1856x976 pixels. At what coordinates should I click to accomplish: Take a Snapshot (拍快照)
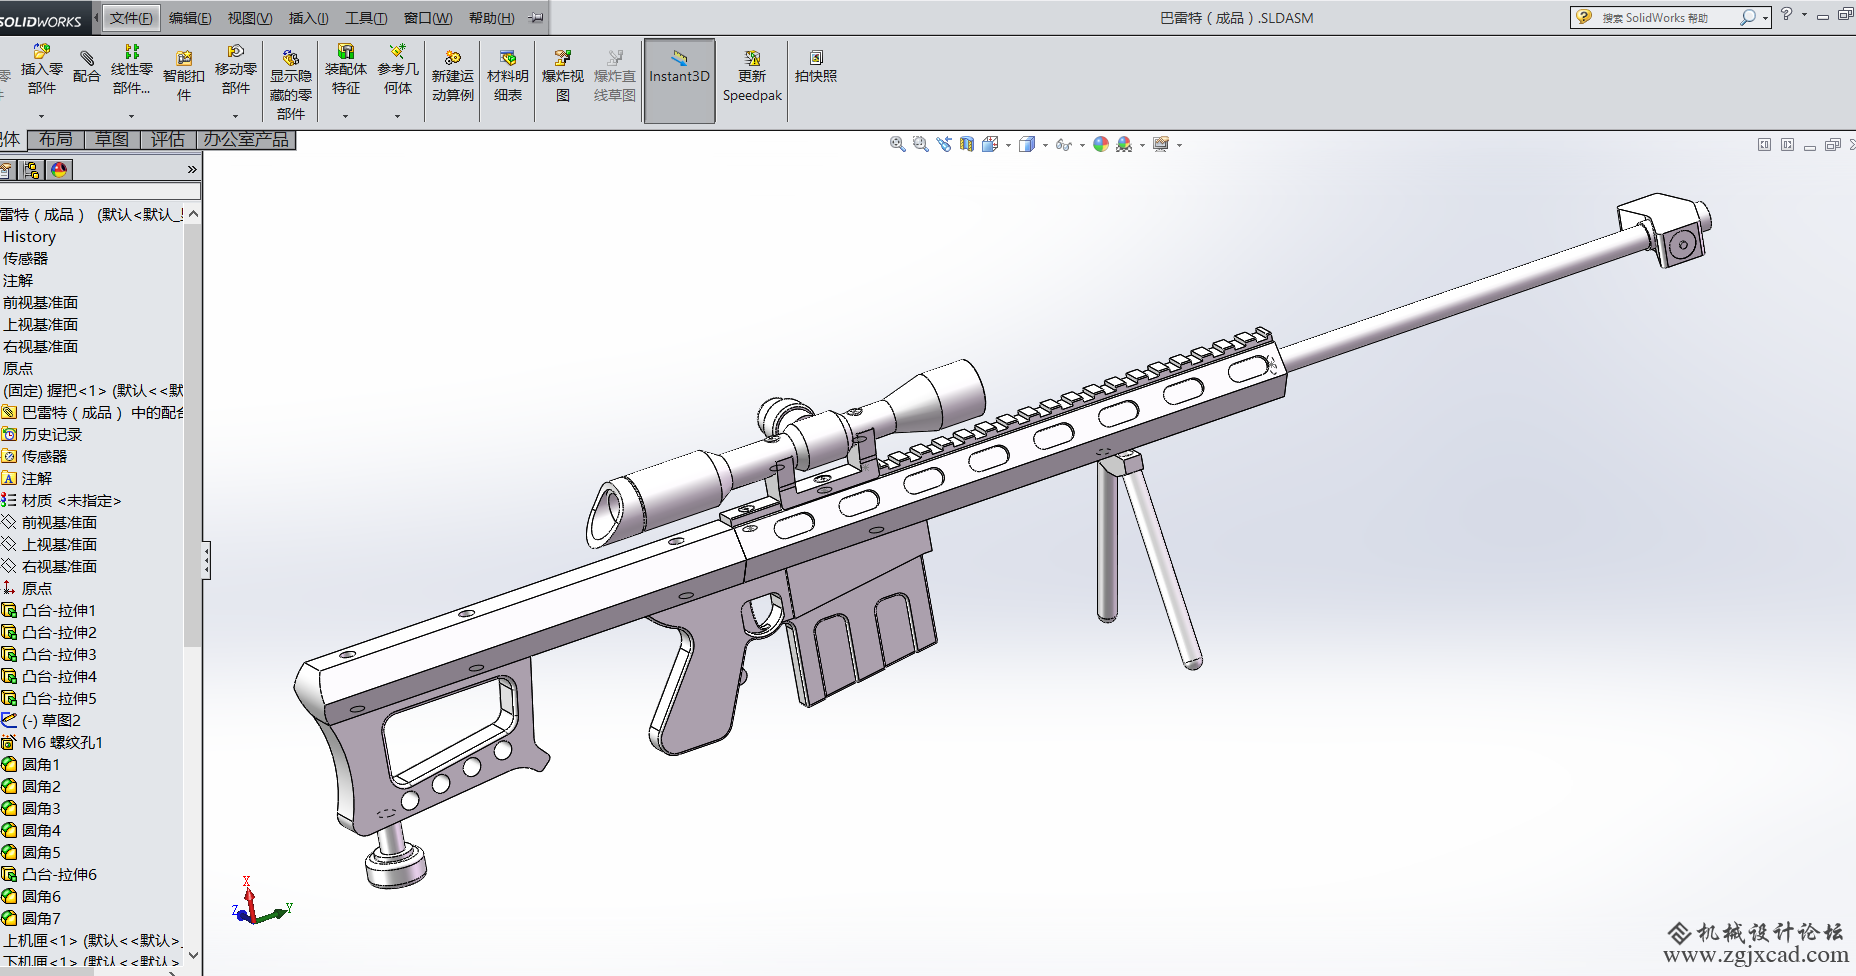coord(816,66)
